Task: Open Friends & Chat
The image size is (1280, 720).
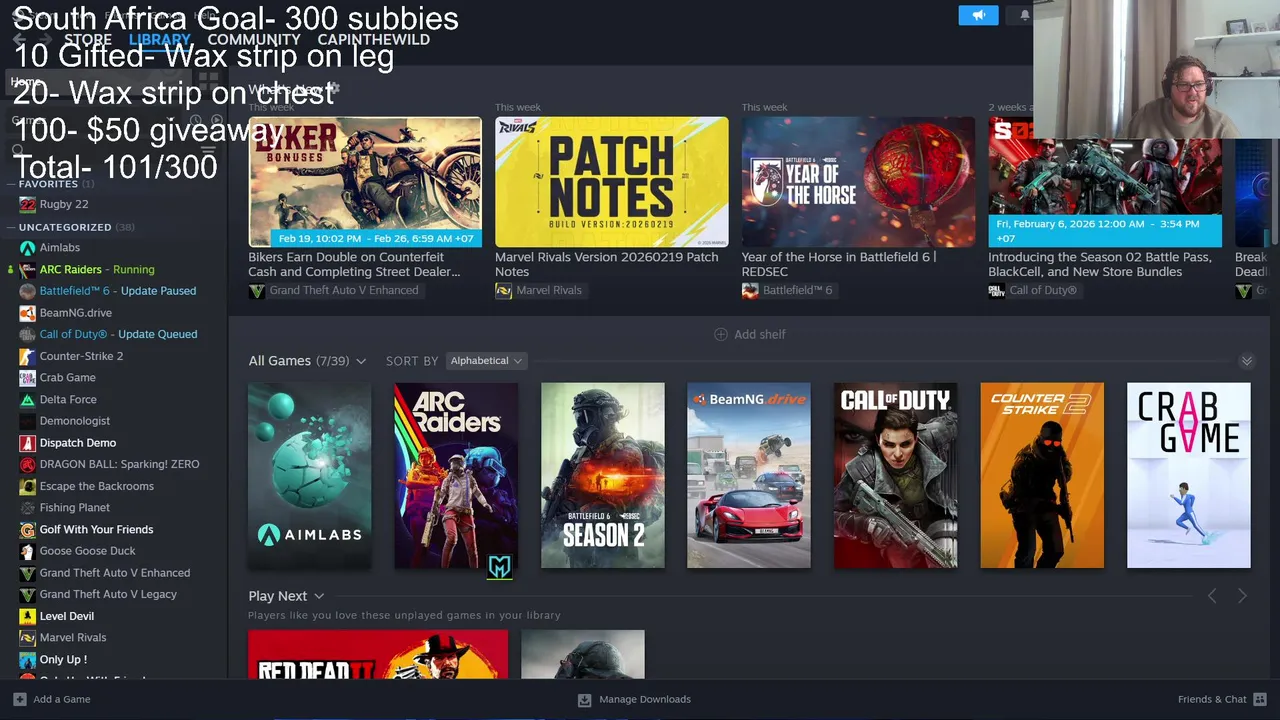Action: click(1222, 699)
